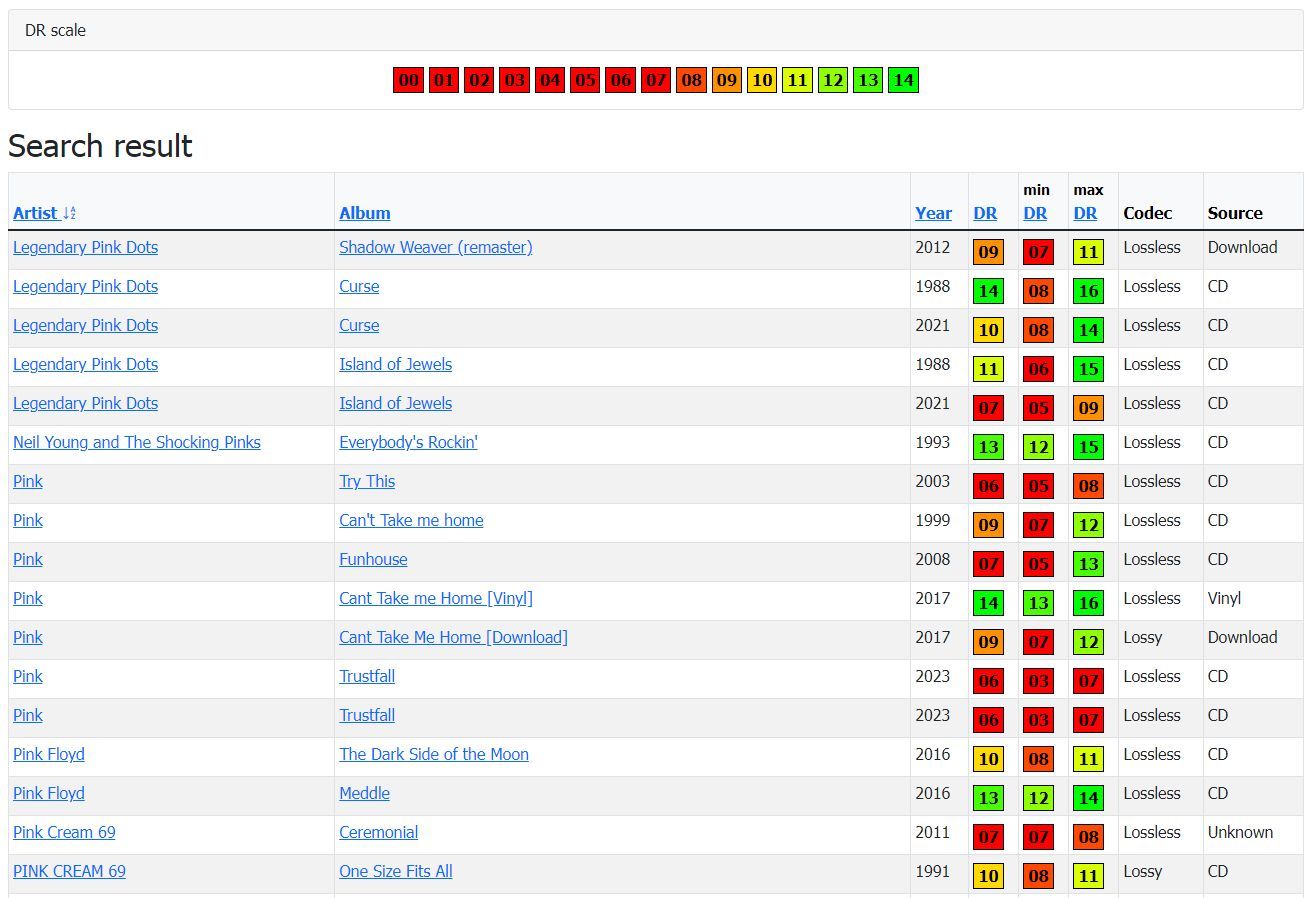Open Cant Take me Home [Vinyl] album
This screenshot has width=1312, height=898.
435,598
